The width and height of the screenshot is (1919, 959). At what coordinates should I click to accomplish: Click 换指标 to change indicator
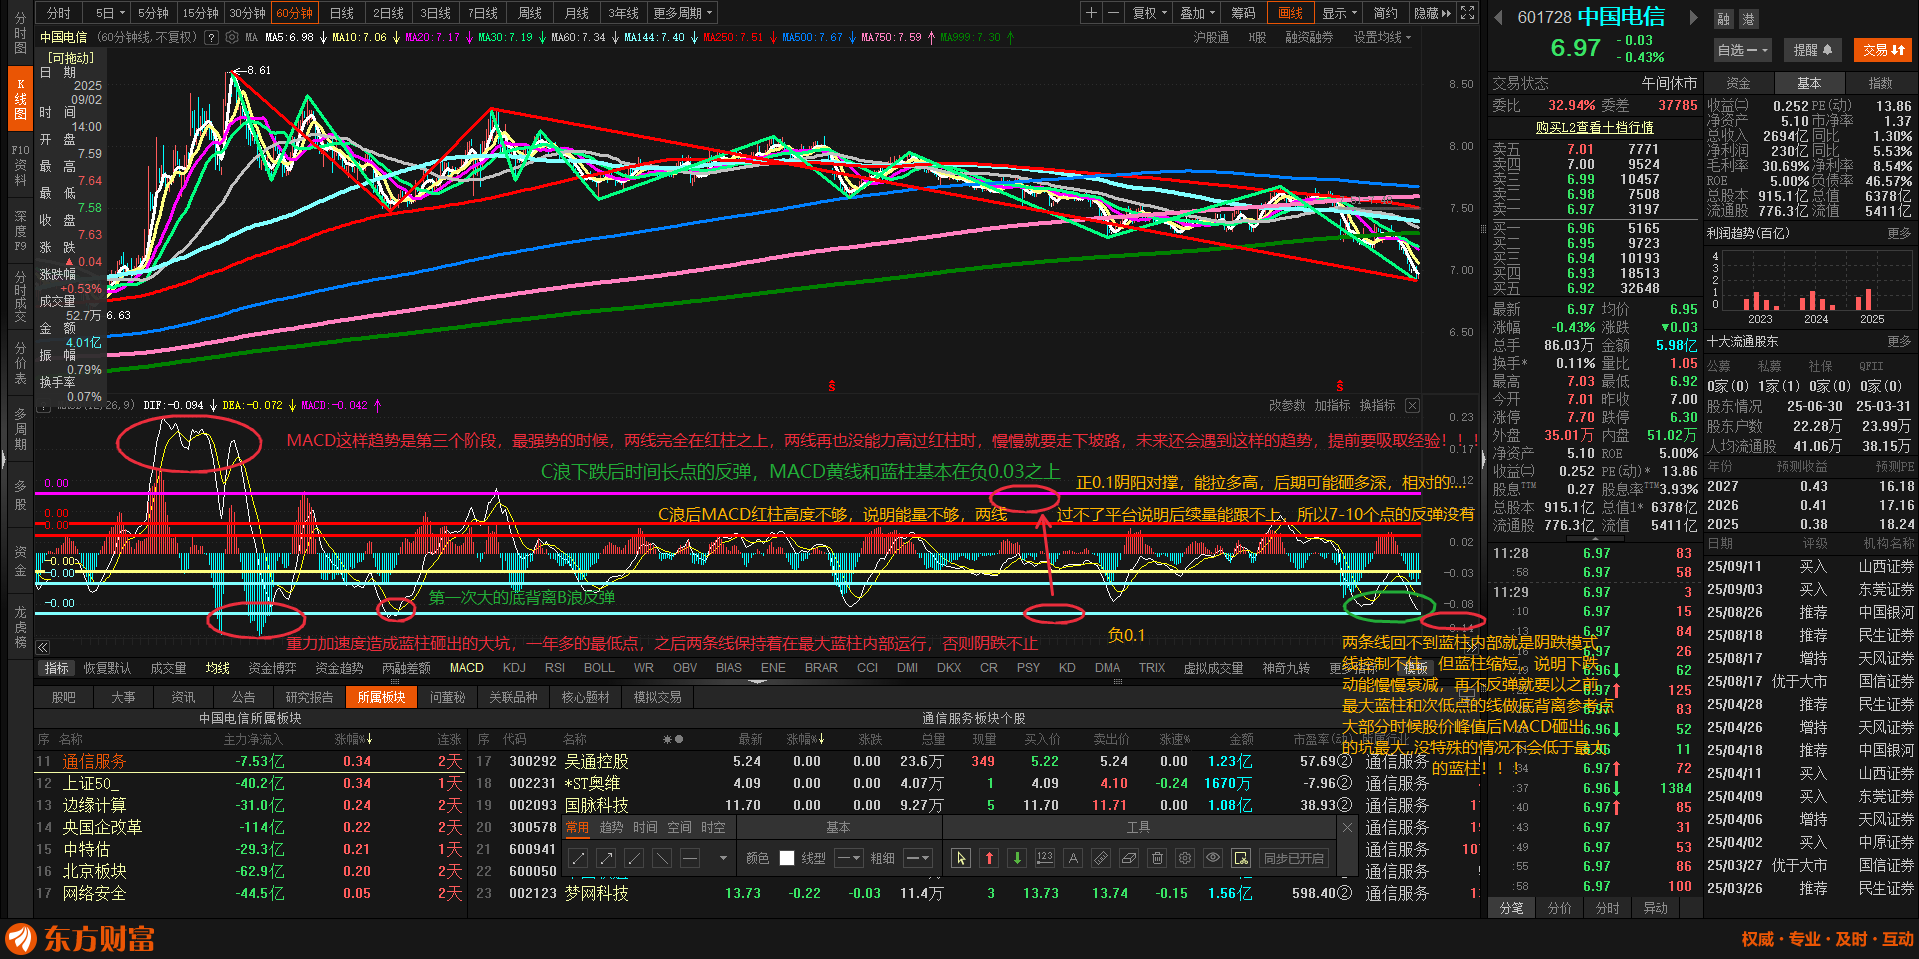(1377, 405)
